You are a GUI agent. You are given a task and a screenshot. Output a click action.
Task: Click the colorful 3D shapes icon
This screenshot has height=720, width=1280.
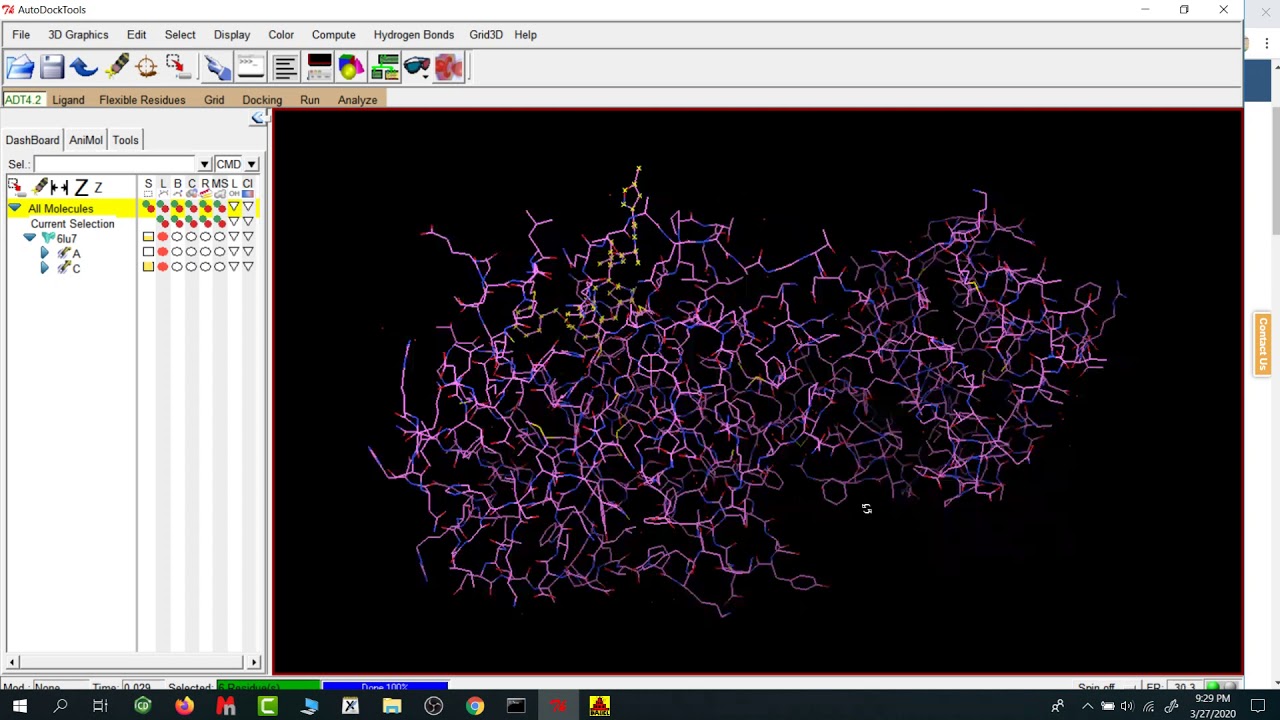[351, 67]
